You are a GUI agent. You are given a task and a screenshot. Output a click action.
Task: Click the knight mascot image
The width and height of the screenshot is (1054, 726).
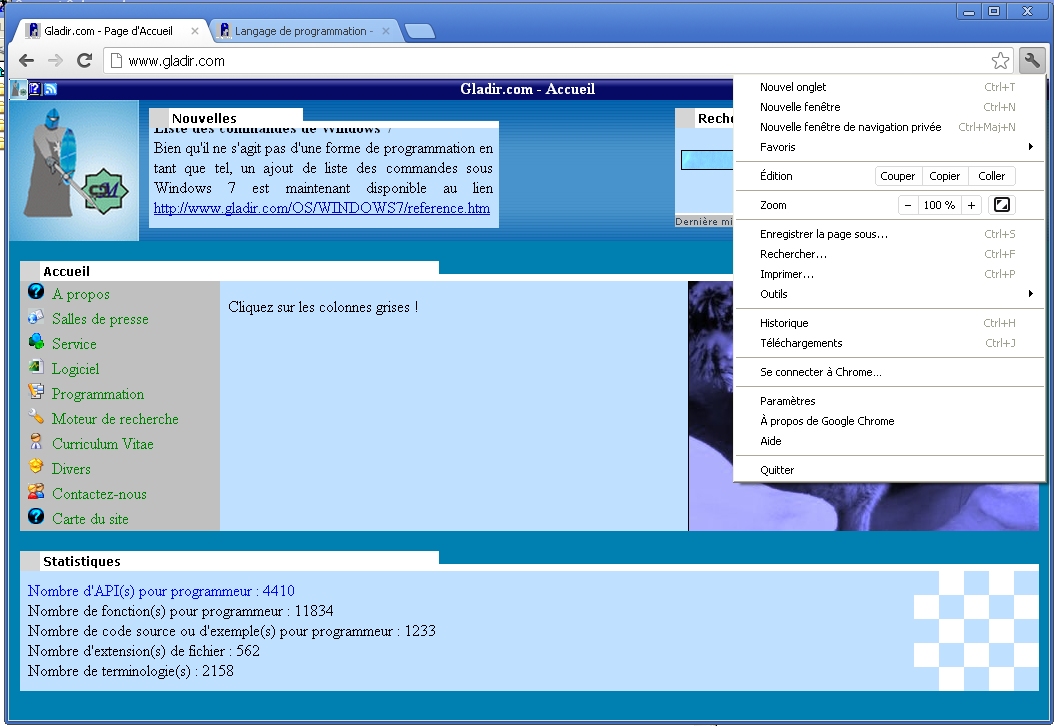[x=74, y=170]
